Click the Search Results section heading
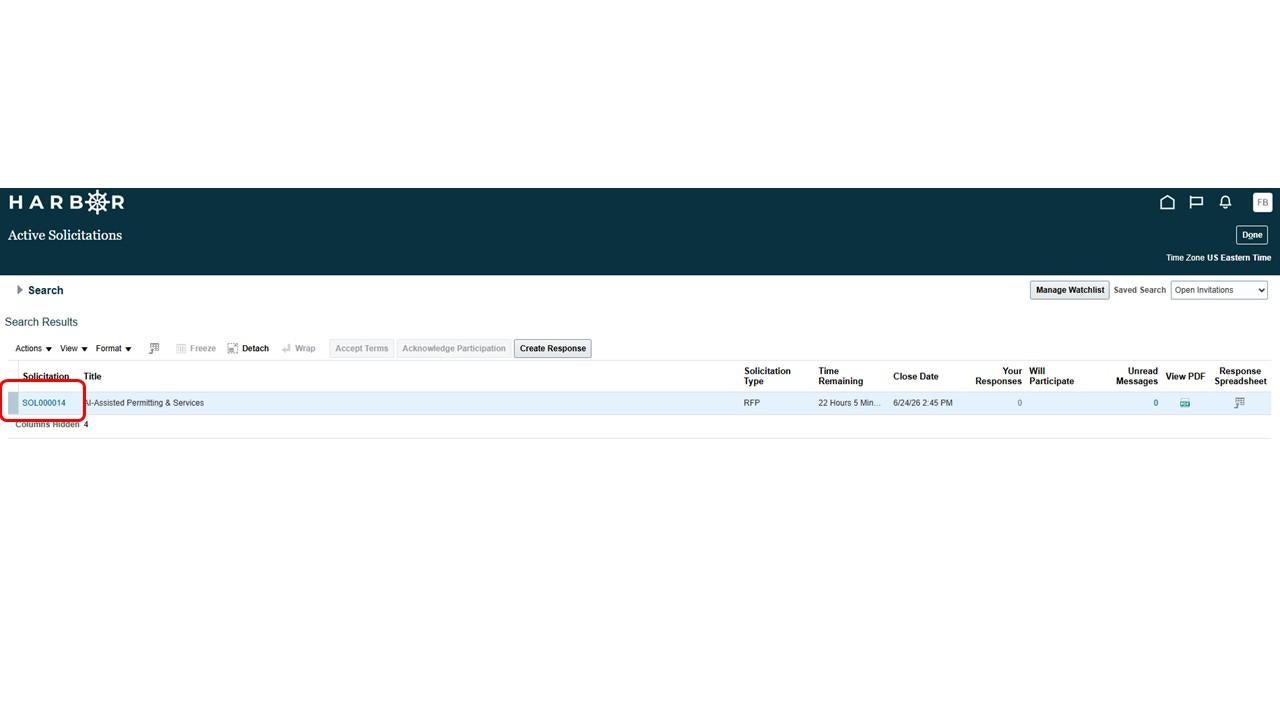Screen dimensions: 1280x720 41,322
